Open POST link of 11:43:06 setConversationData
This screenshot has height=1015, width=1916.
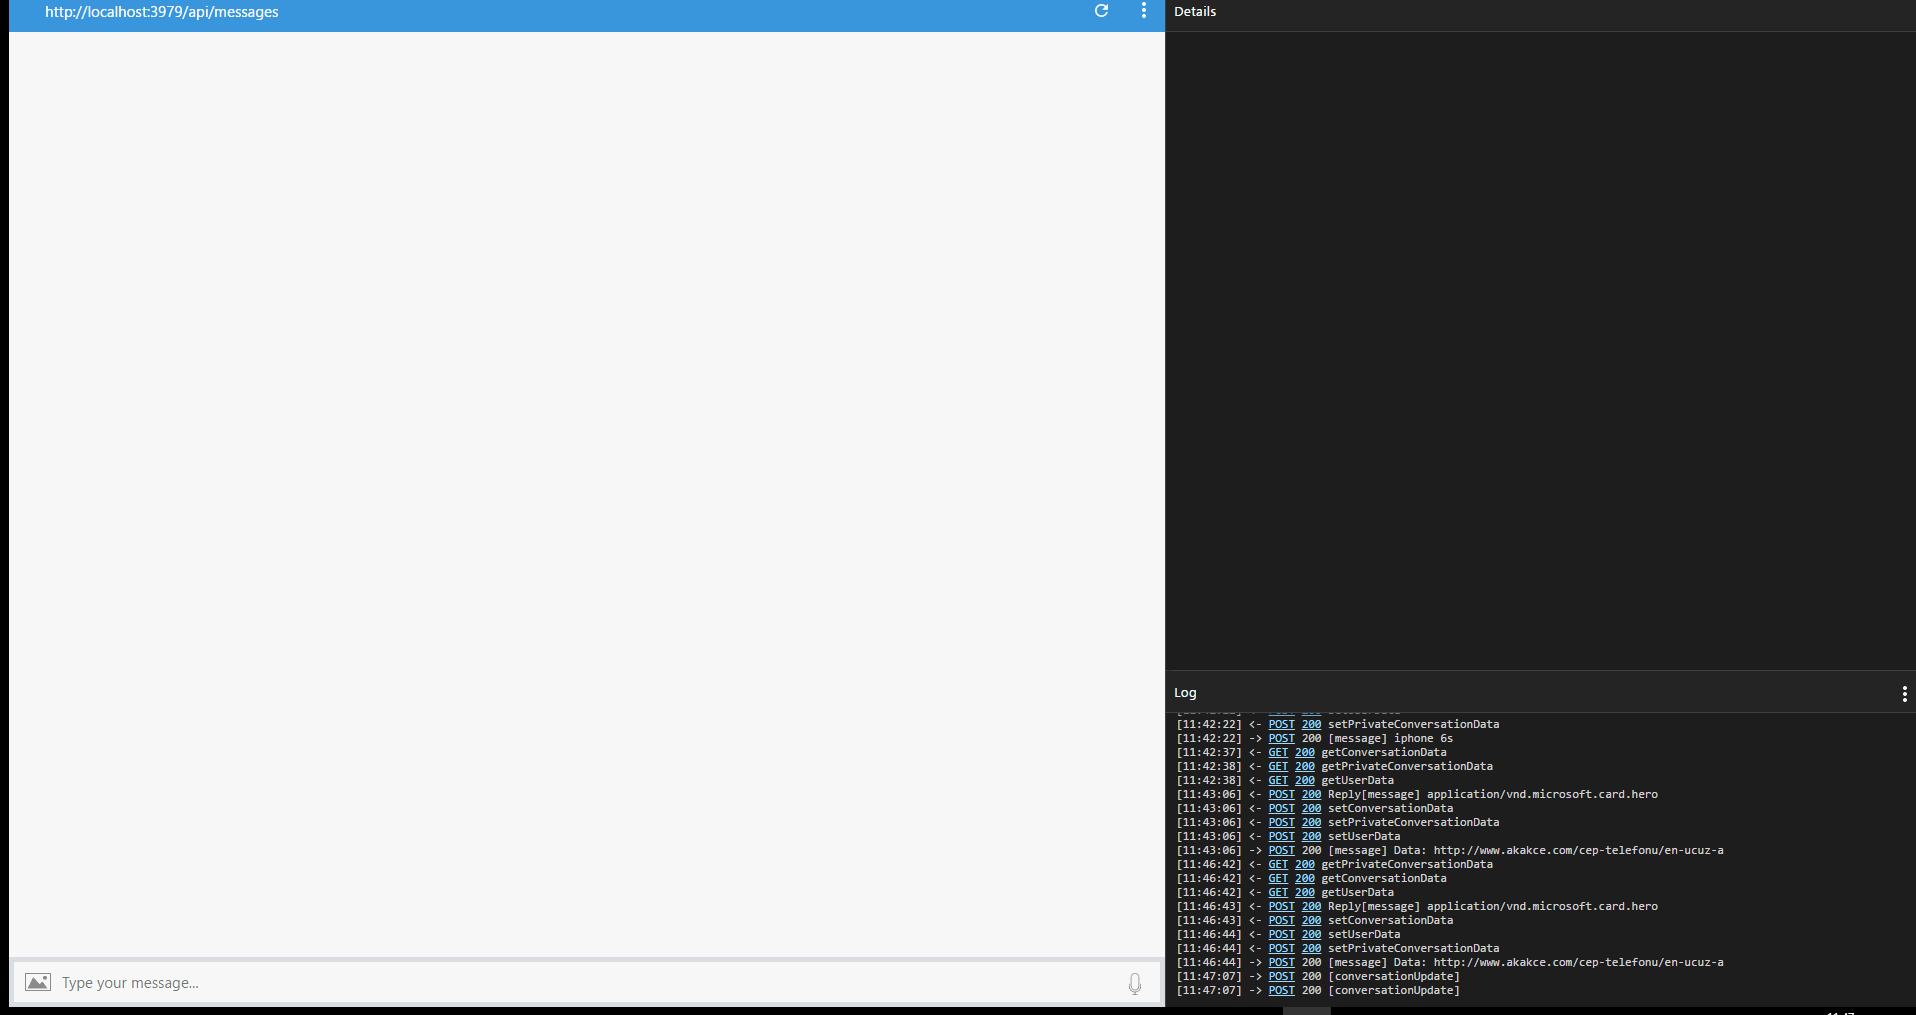(x=1281, y=808)
